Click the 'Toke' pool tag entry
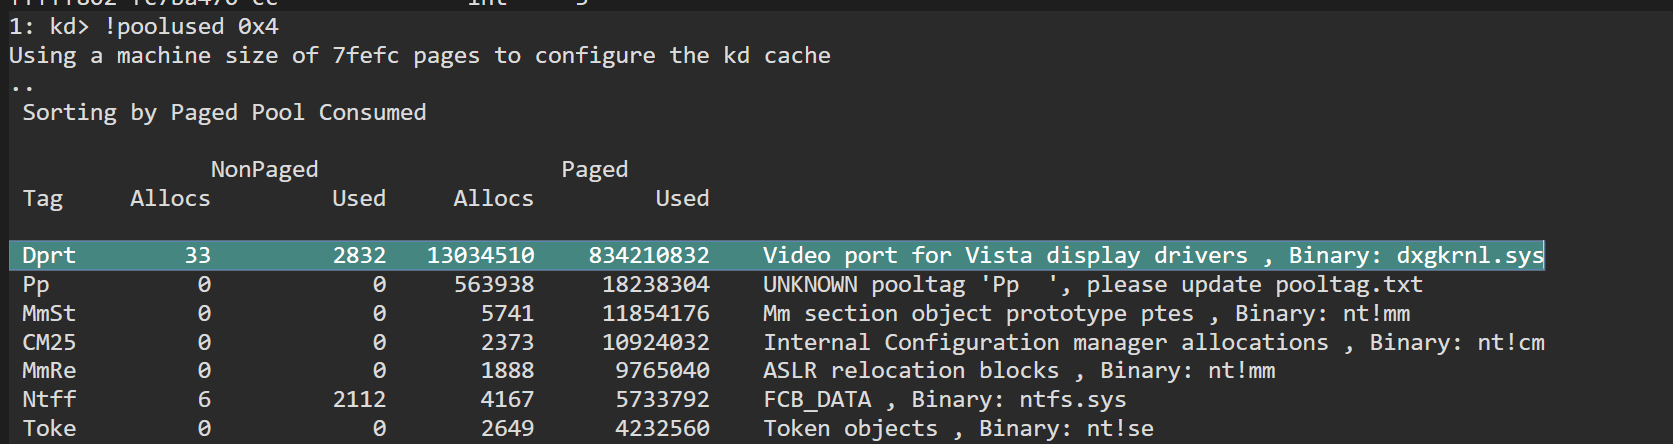 click(49, 428)
